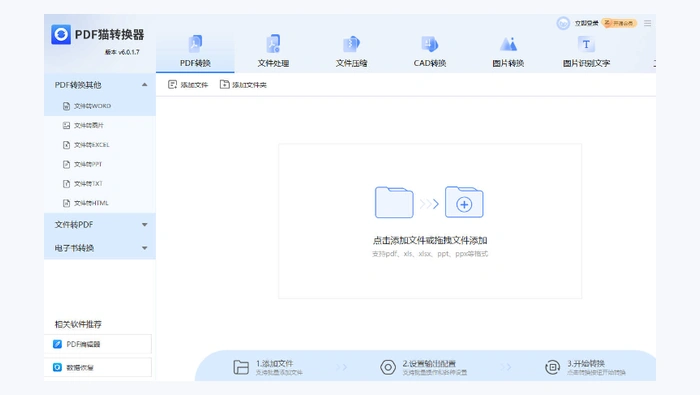The image size is (700, 395).
Task: Click the 1.添加文件 step label
Action: tap(275, 363)
